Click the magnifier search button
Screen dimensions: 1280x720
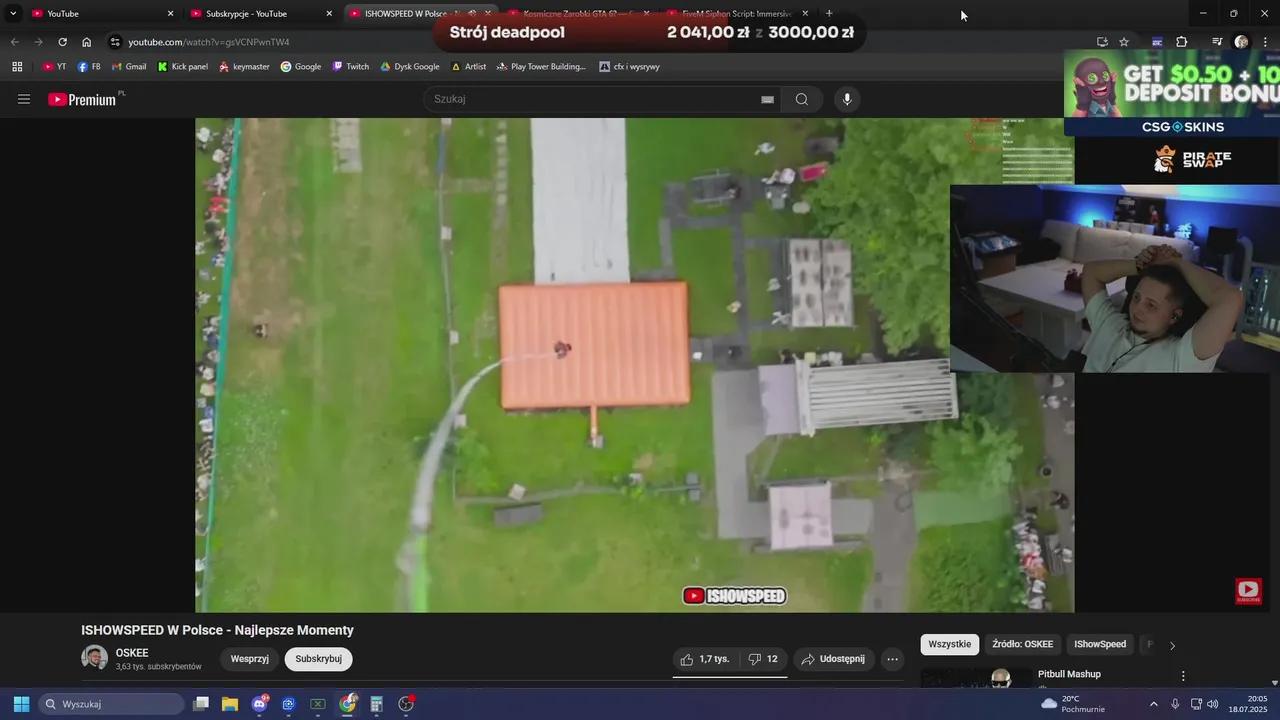802,99
